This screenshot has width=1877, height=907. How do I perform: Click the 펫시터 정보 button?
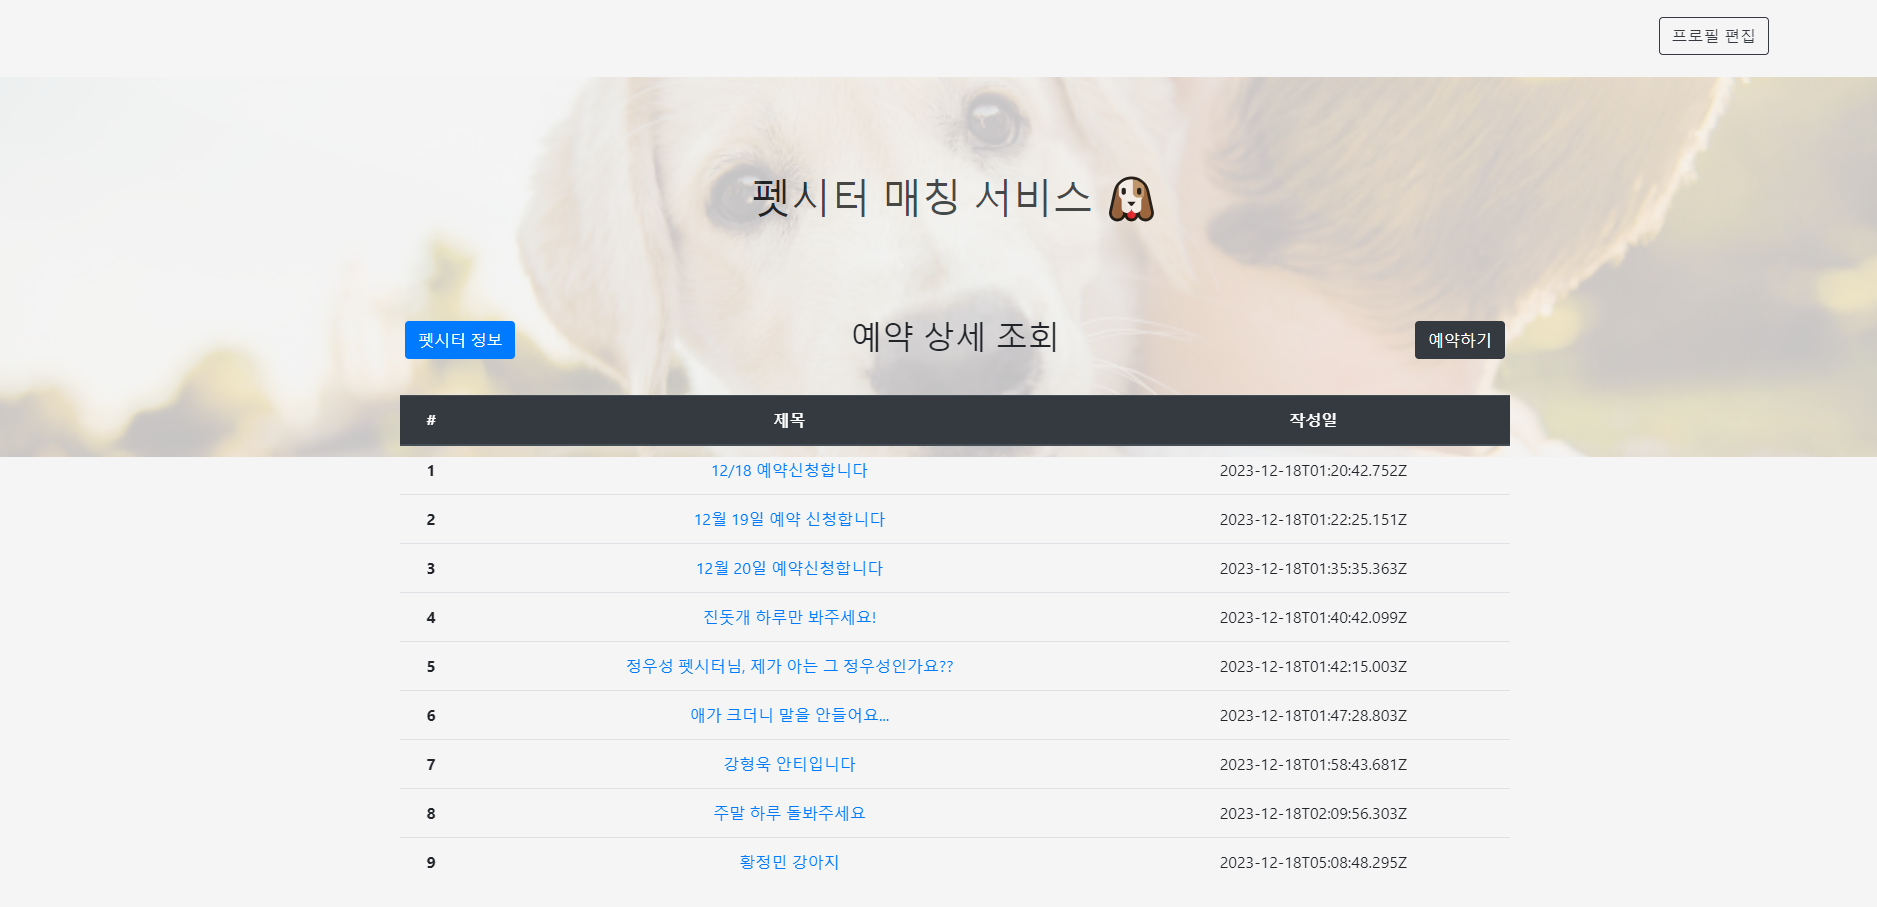coord(460,340)
